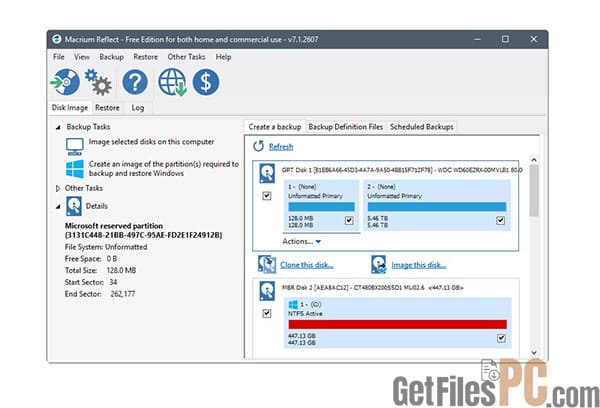Viewport: 600px width, 408px height.
Task: Toggle the 447.13 GB partition checkbox
Action: tap(501, 338)
